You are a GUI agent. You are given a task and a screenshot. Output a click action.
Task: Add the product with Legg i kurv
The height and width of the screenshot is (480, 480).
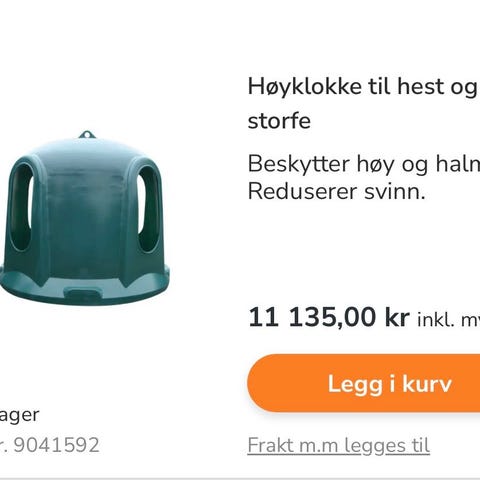coord(364,383)
